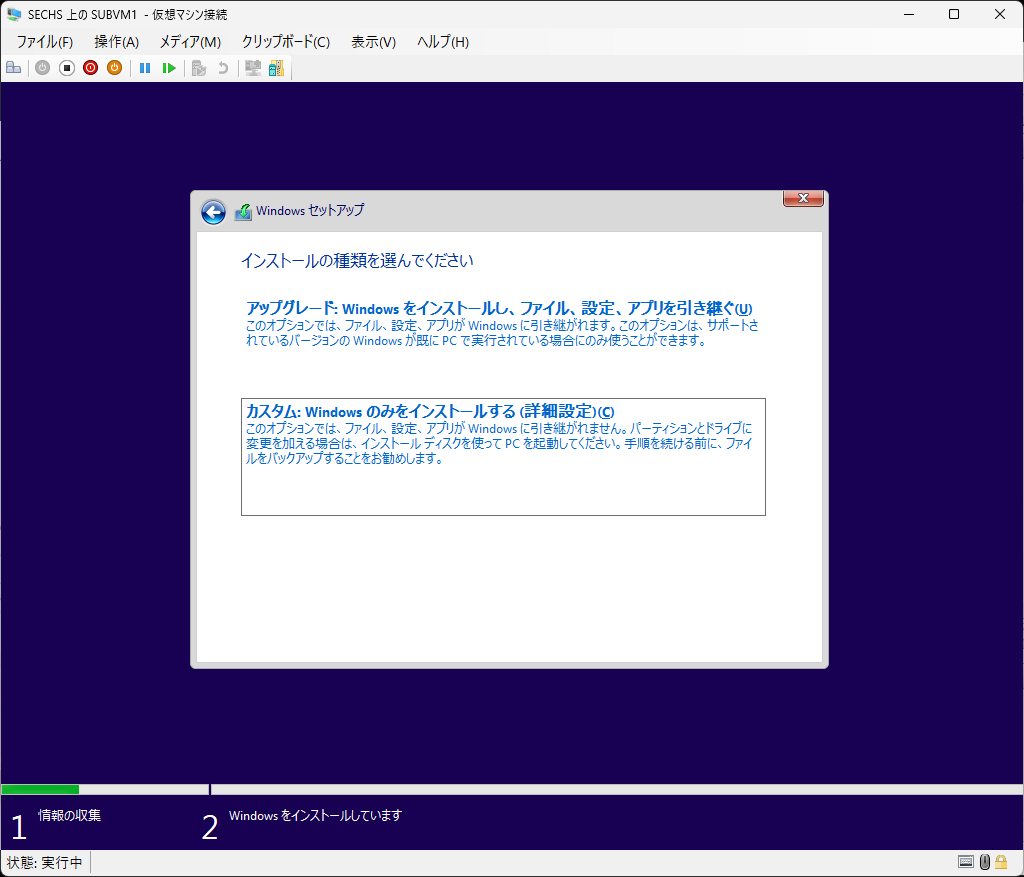Click the VM connection window title icon
The image size is (1024, 877).
click(x=14, y=14)
